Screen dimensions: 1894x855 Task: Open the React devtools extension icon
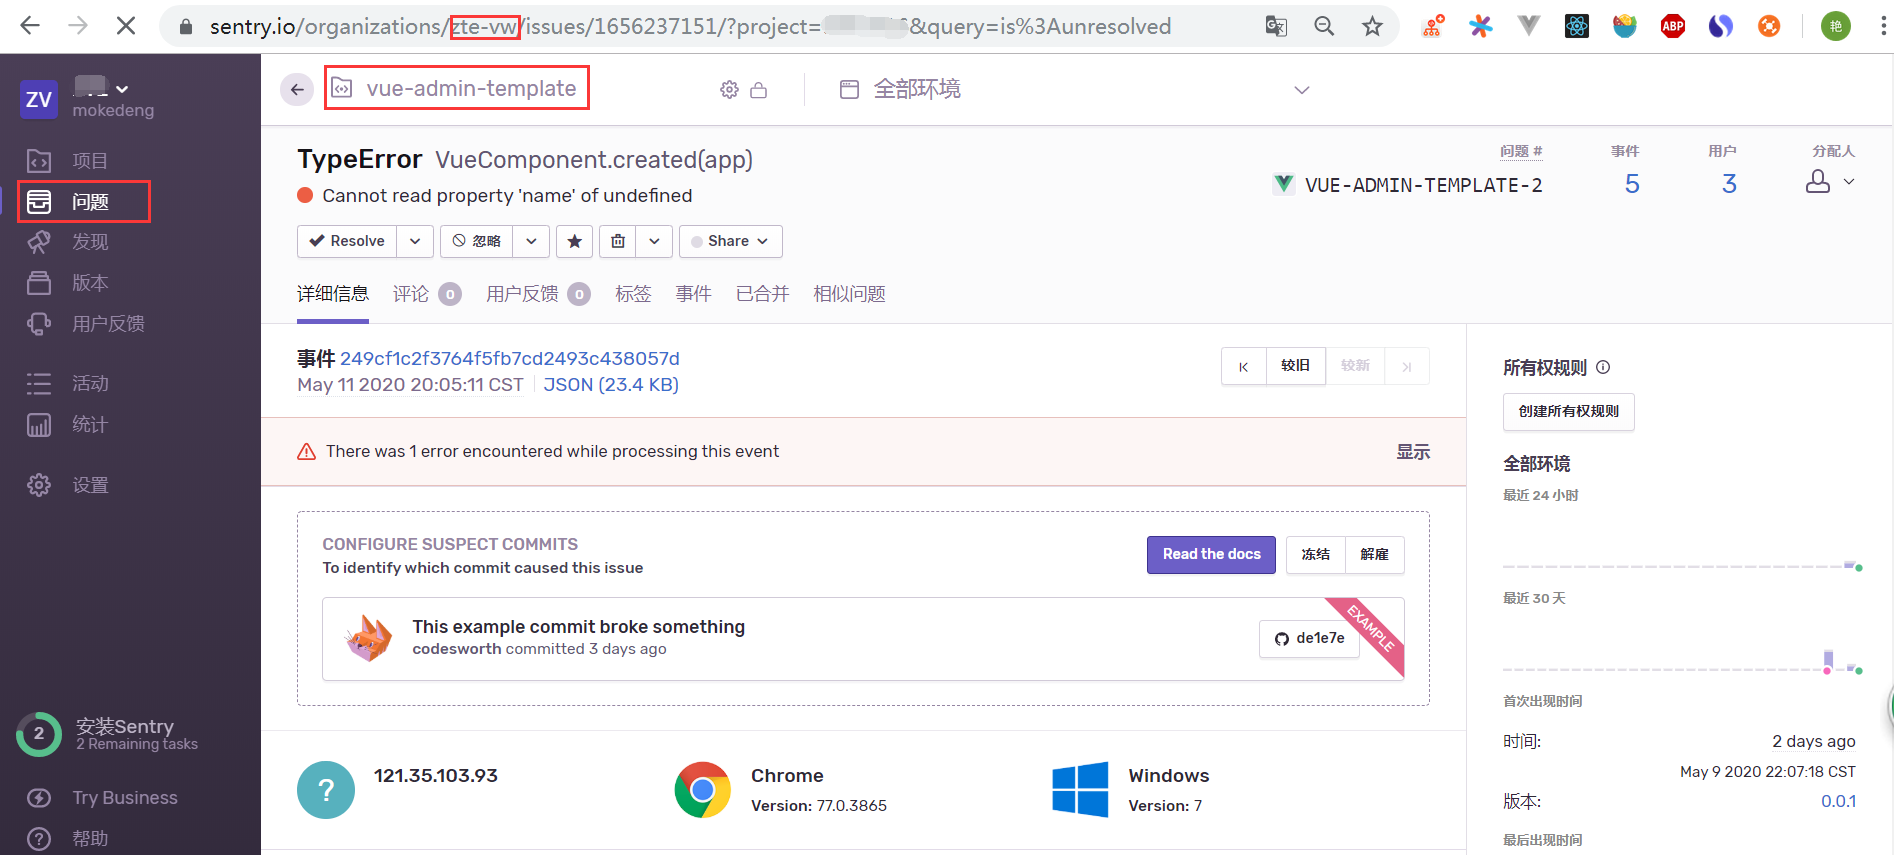(x=1577, y=27)
